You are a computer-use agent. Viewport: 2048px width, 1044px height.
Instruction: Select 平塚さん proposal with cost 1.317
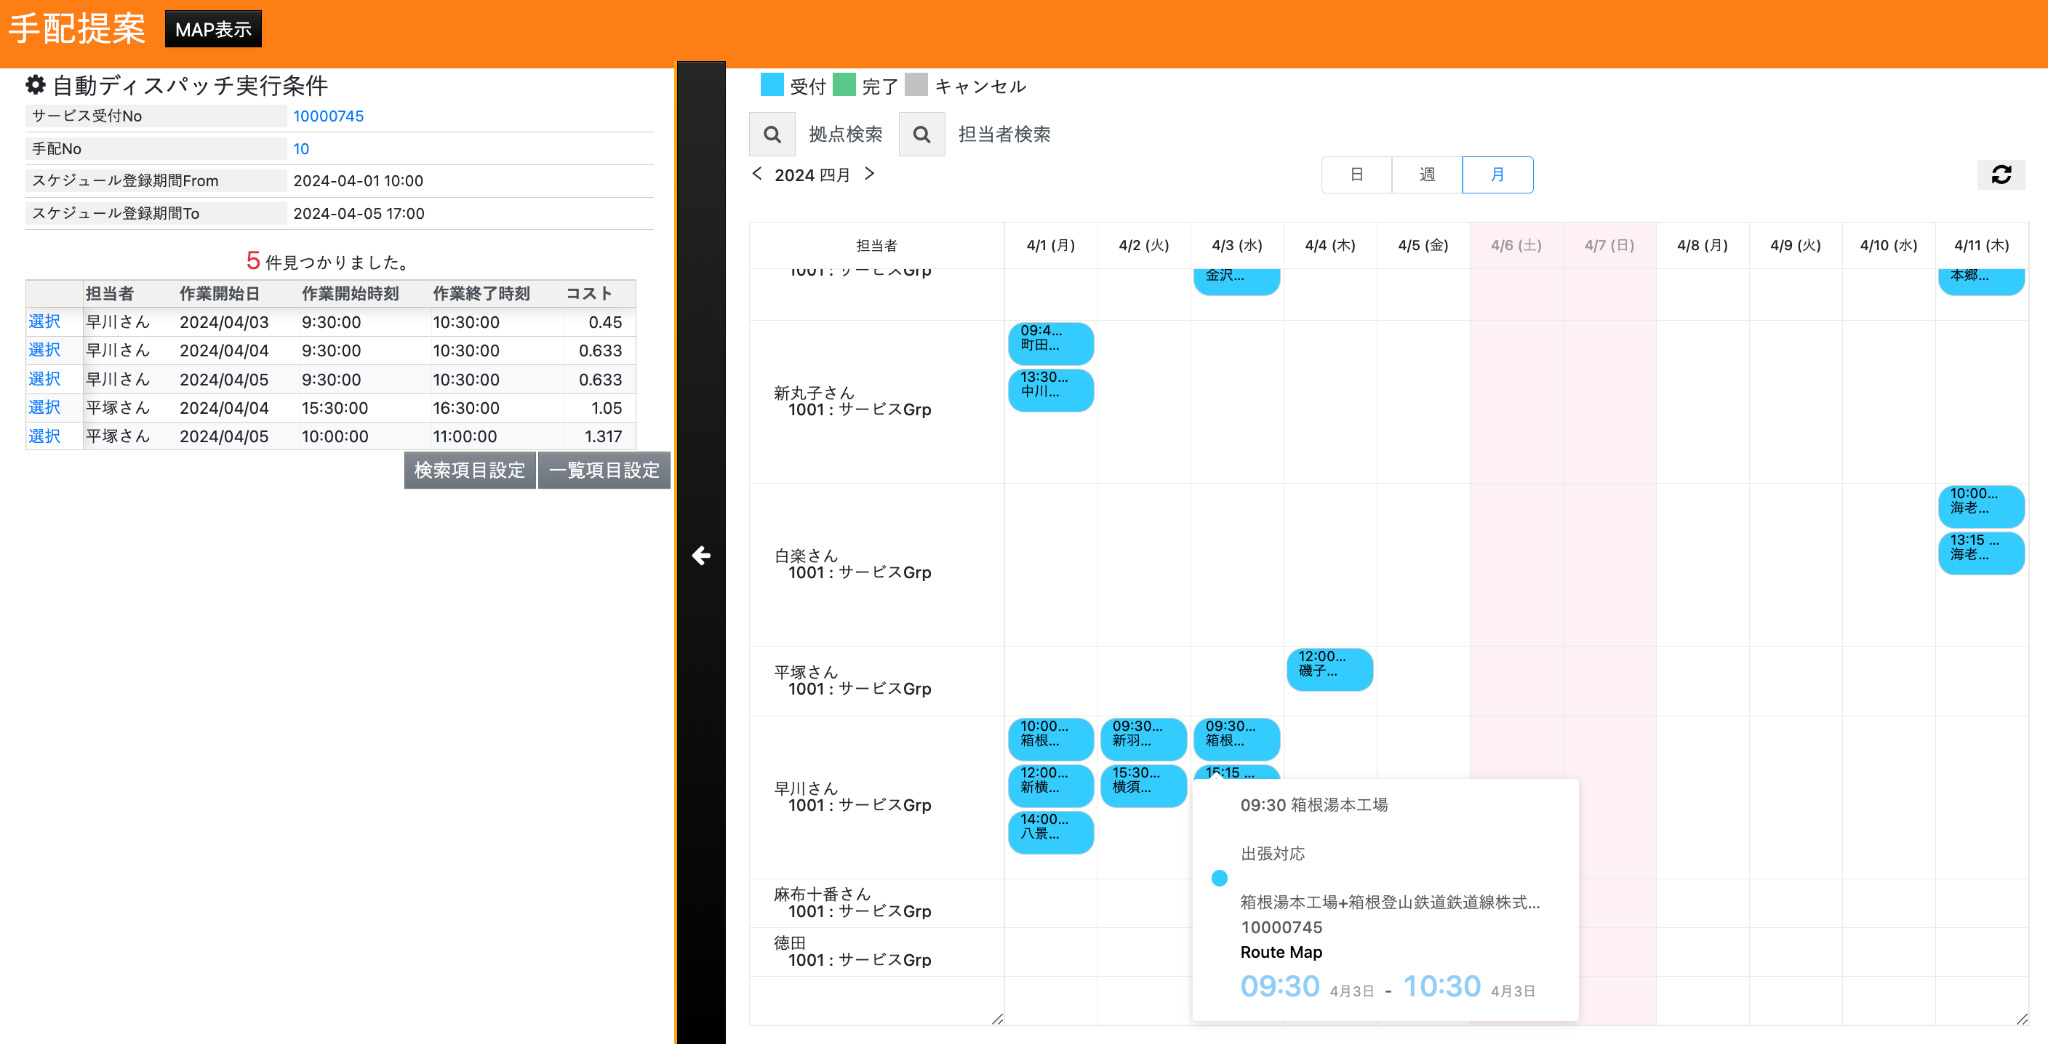(x=44, y=436)
